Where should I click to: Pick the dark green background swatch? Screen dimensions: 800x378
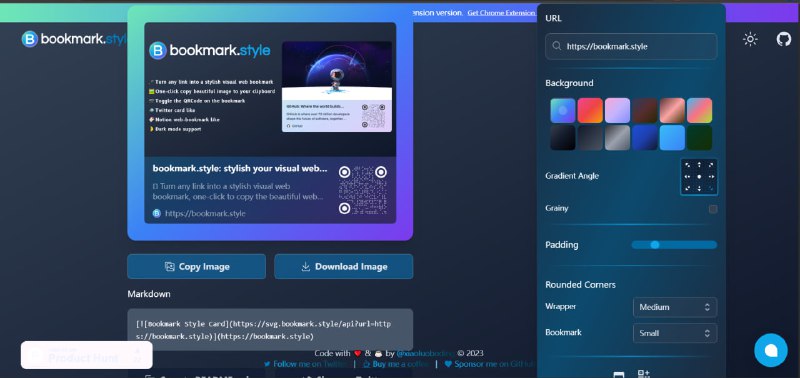[699, 138]
